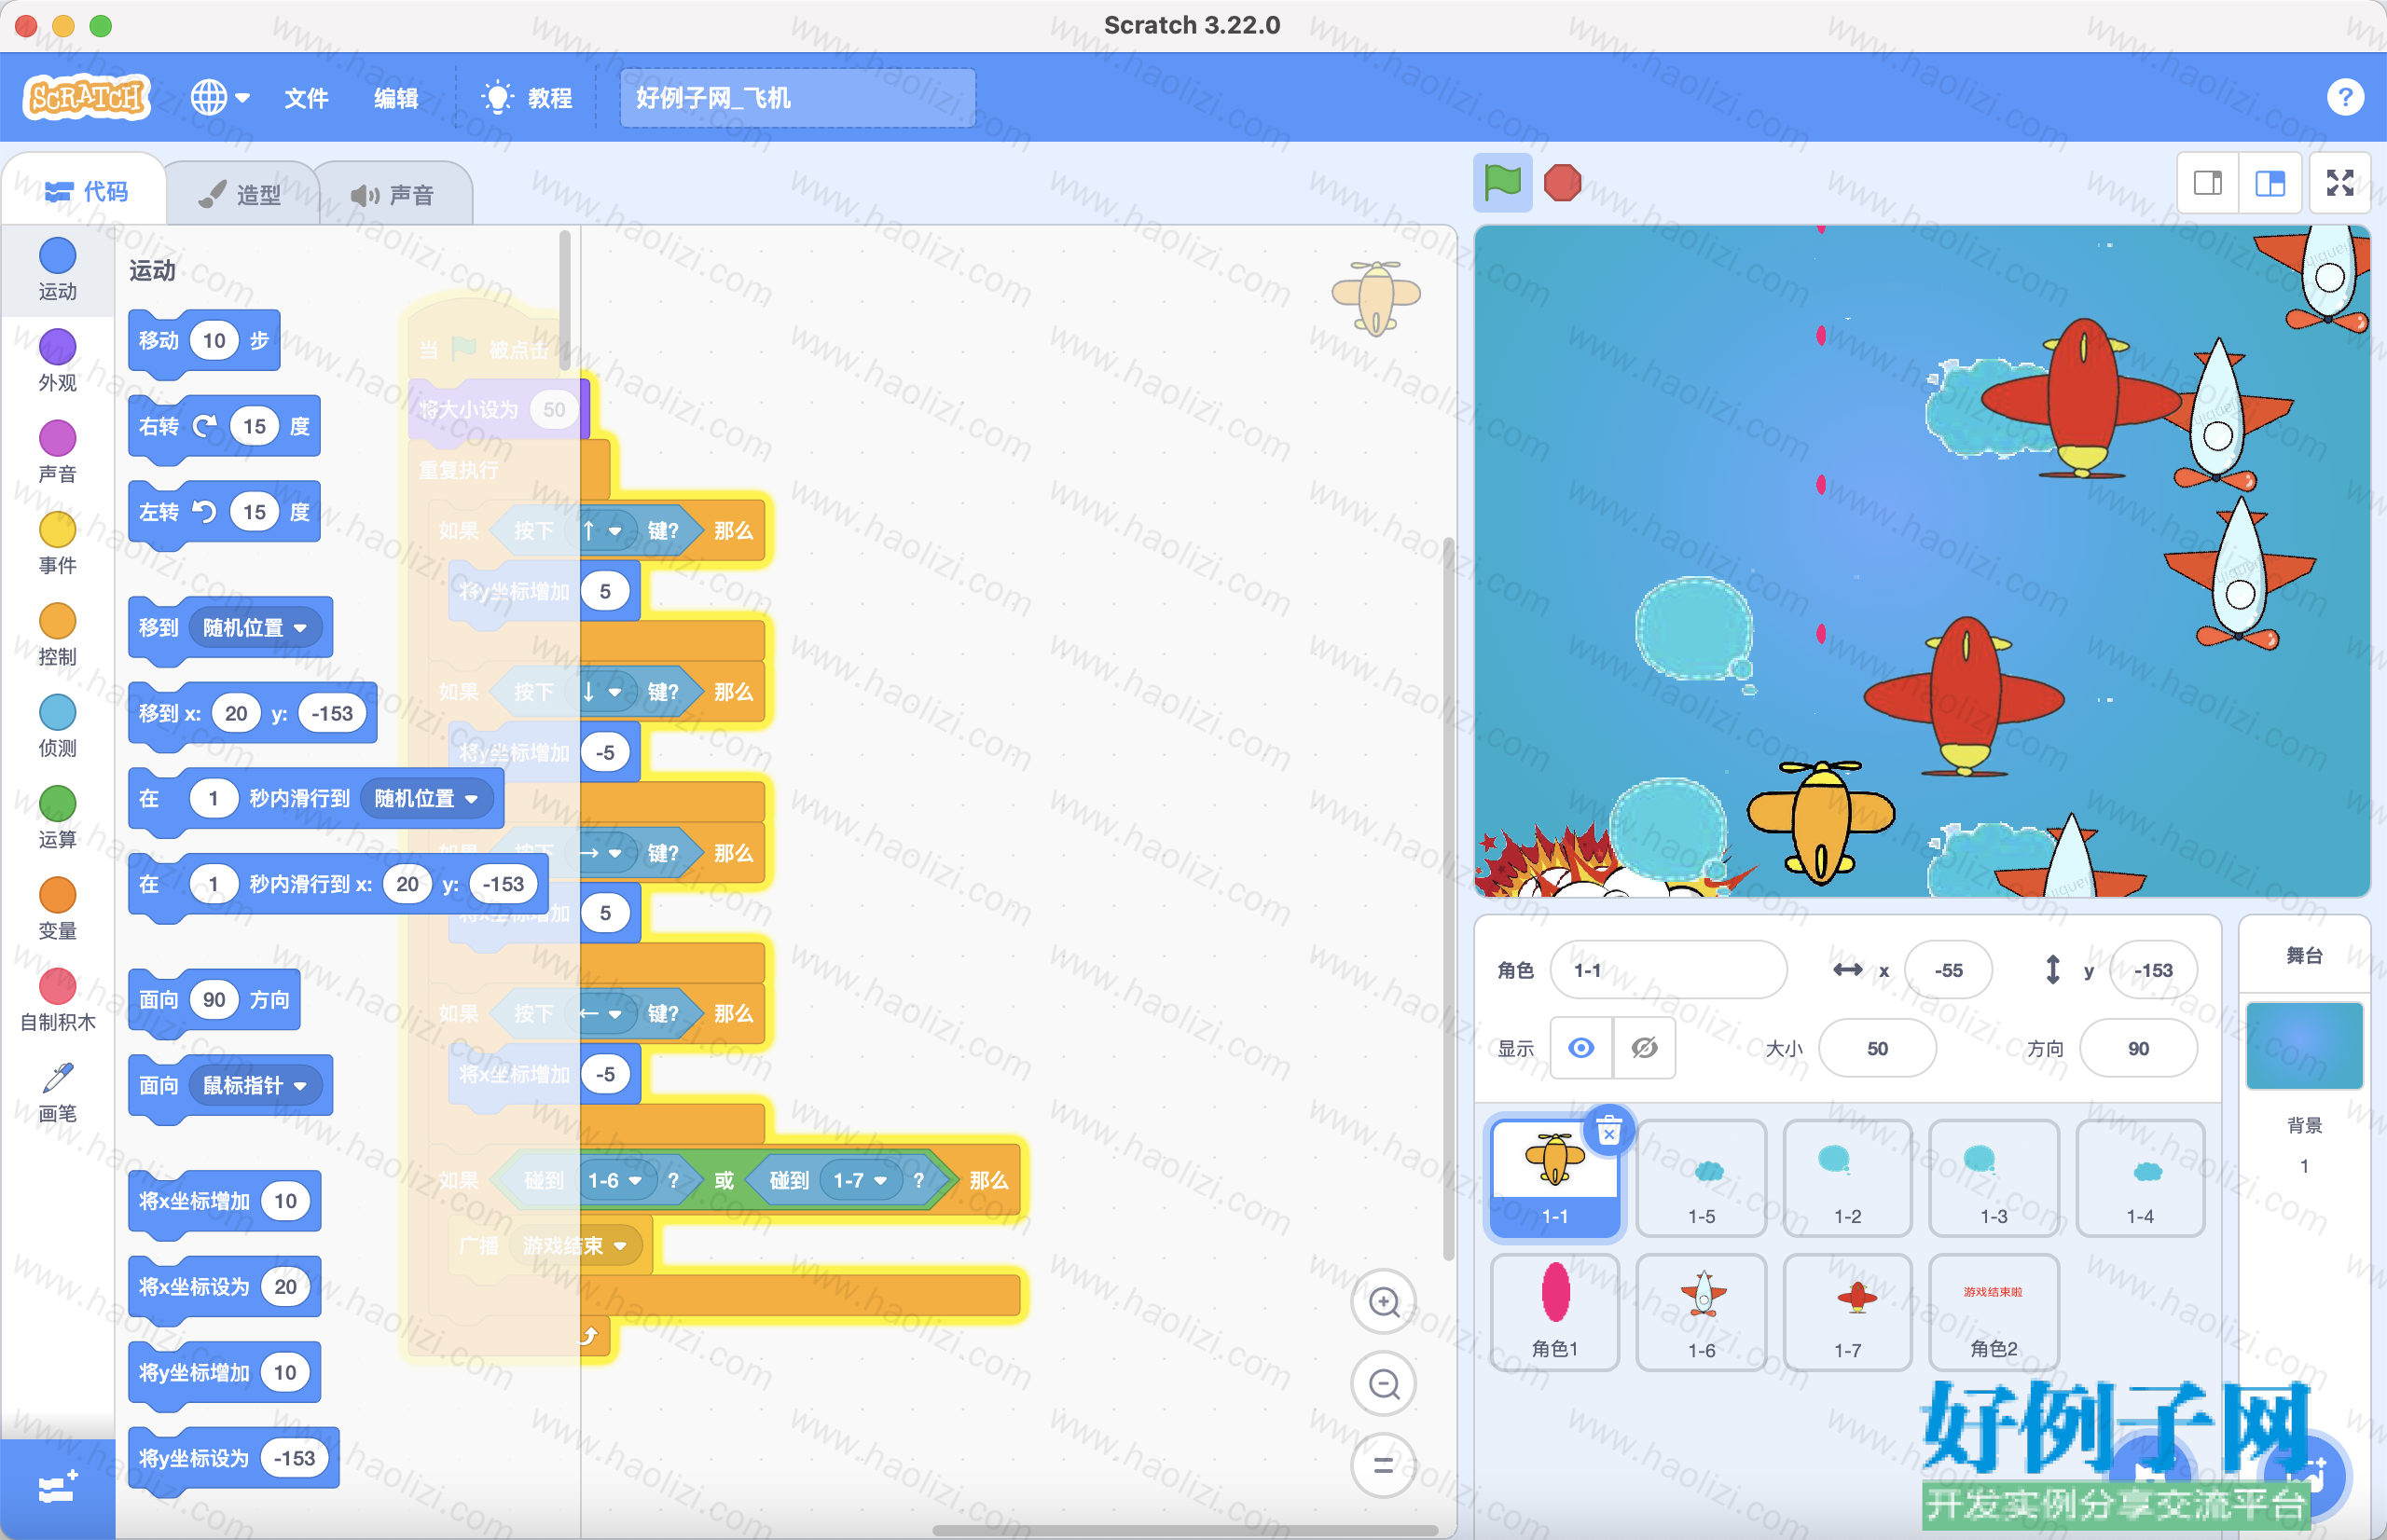Click the 右转 15 度 block
The height and width of the screenshot is (1540, 2387).
[x=224, y=428]
